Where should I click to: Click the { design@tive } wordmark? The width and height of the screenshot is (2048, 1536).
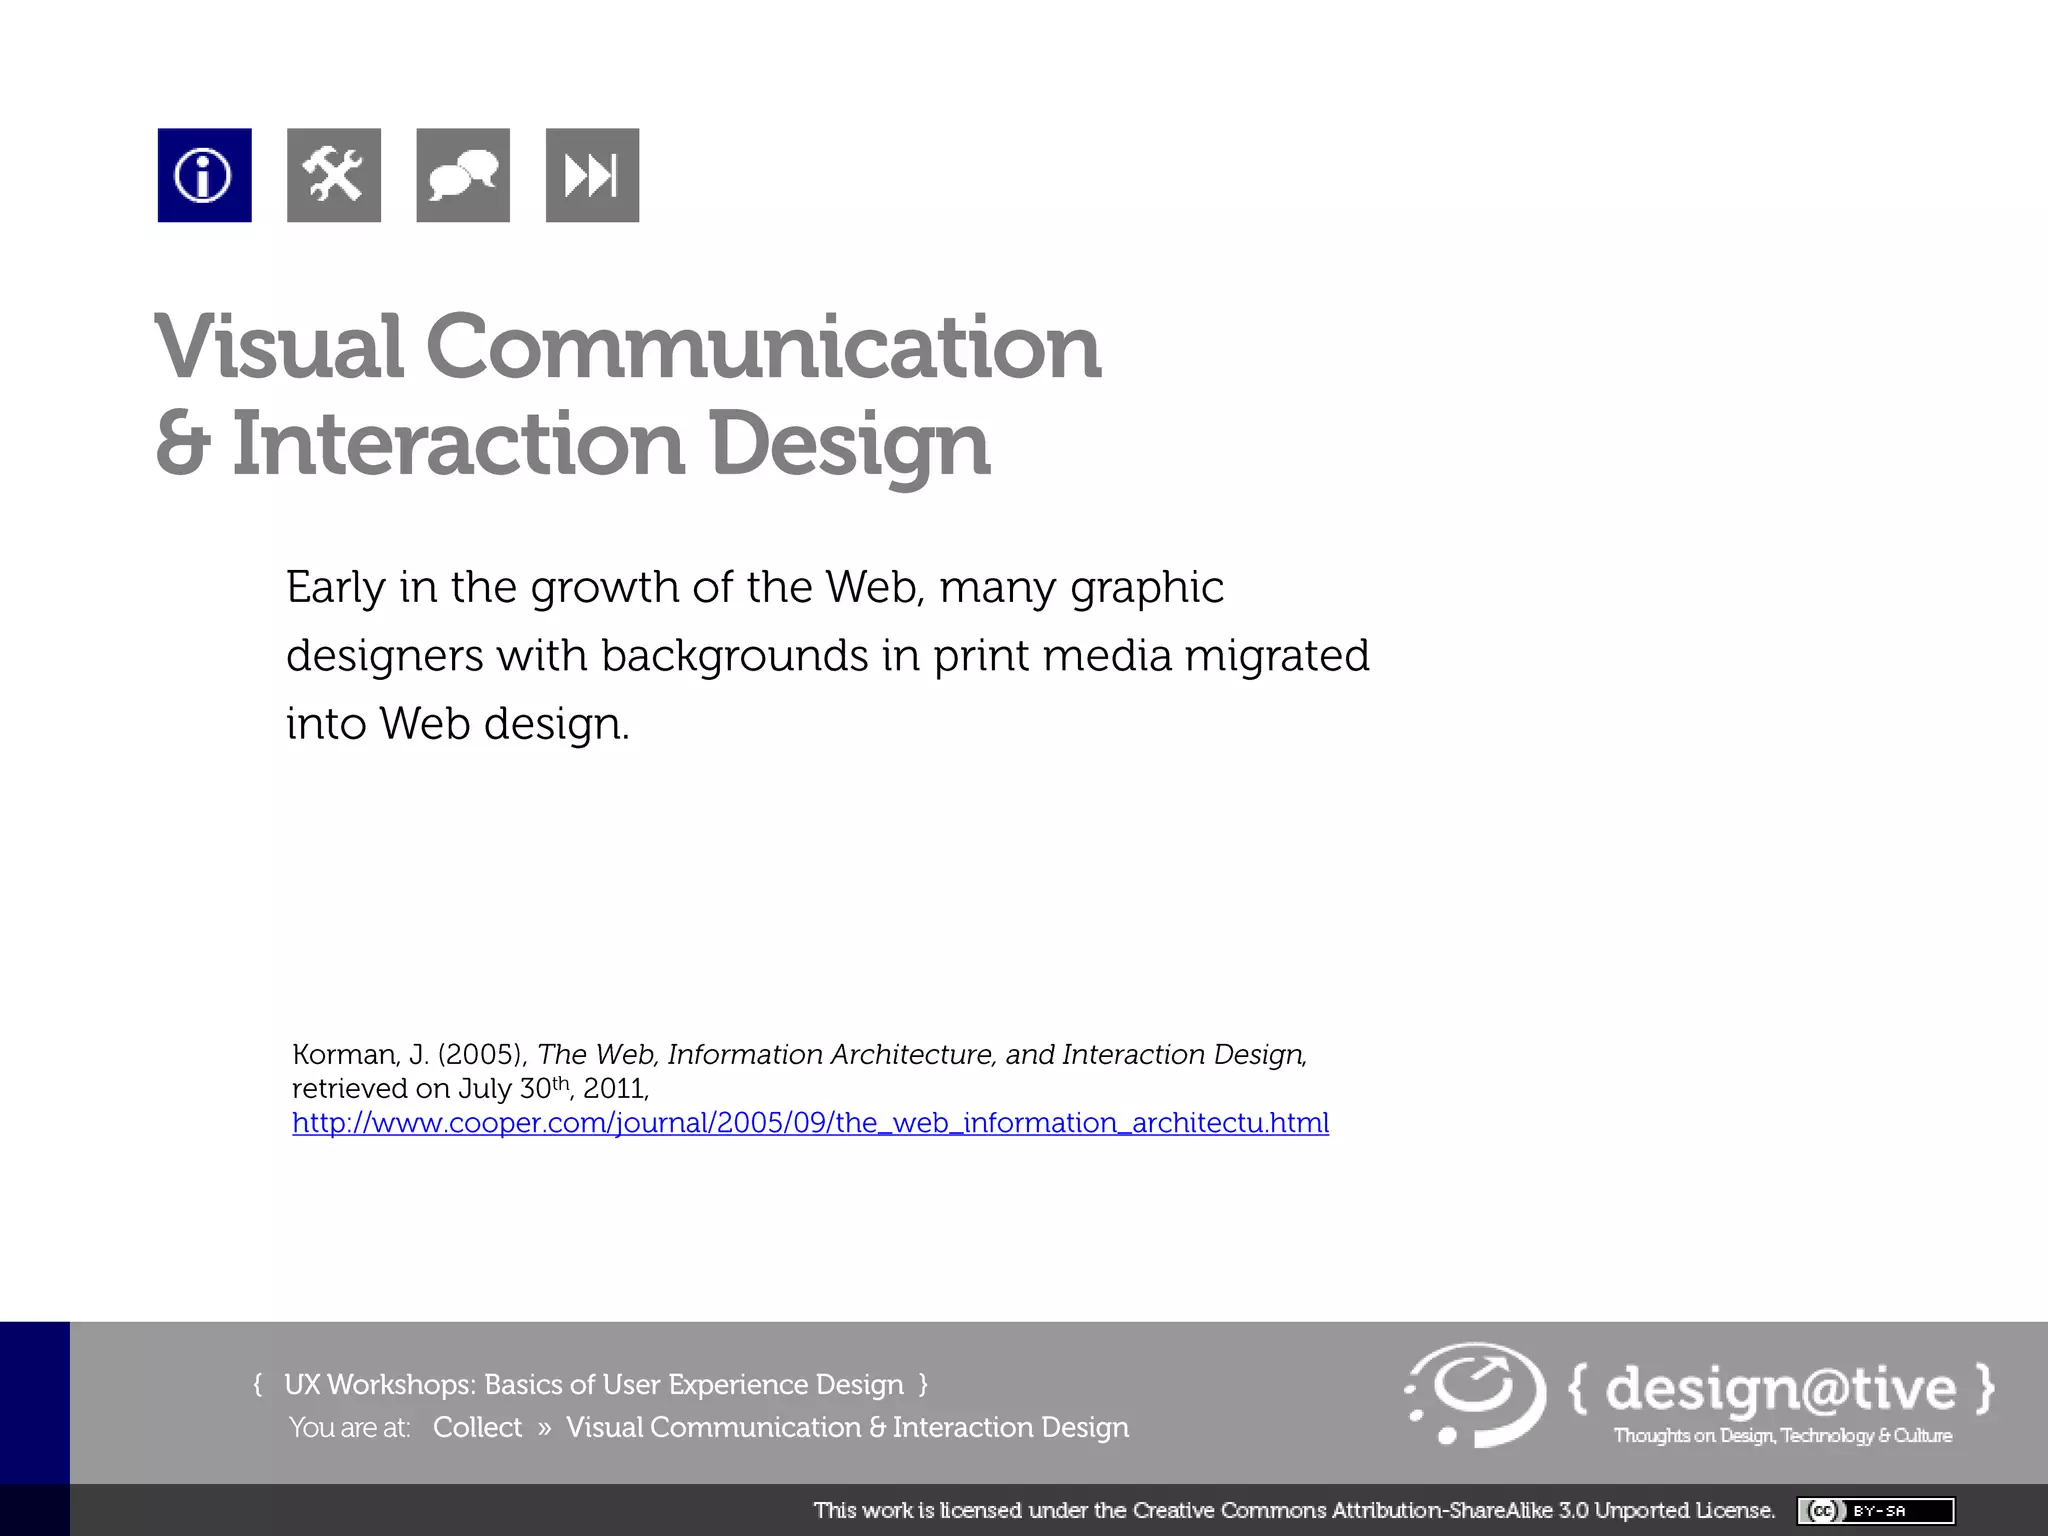(x=1780, y=1388)
